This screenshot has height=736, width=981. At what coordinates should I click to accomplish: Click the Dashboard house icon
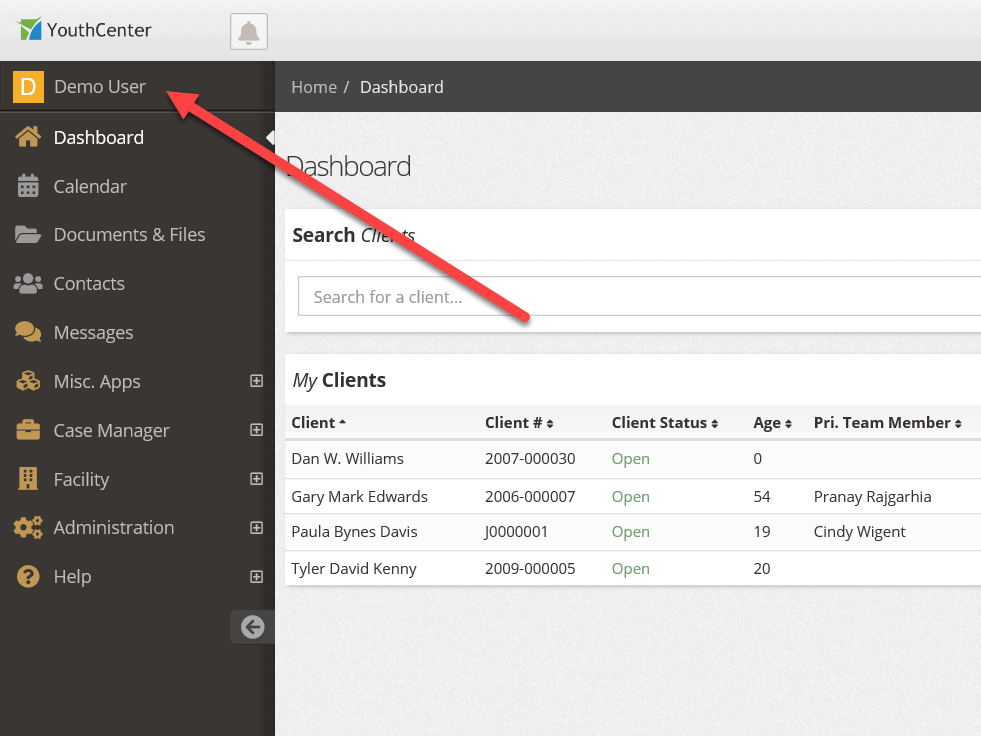point(28,137)
